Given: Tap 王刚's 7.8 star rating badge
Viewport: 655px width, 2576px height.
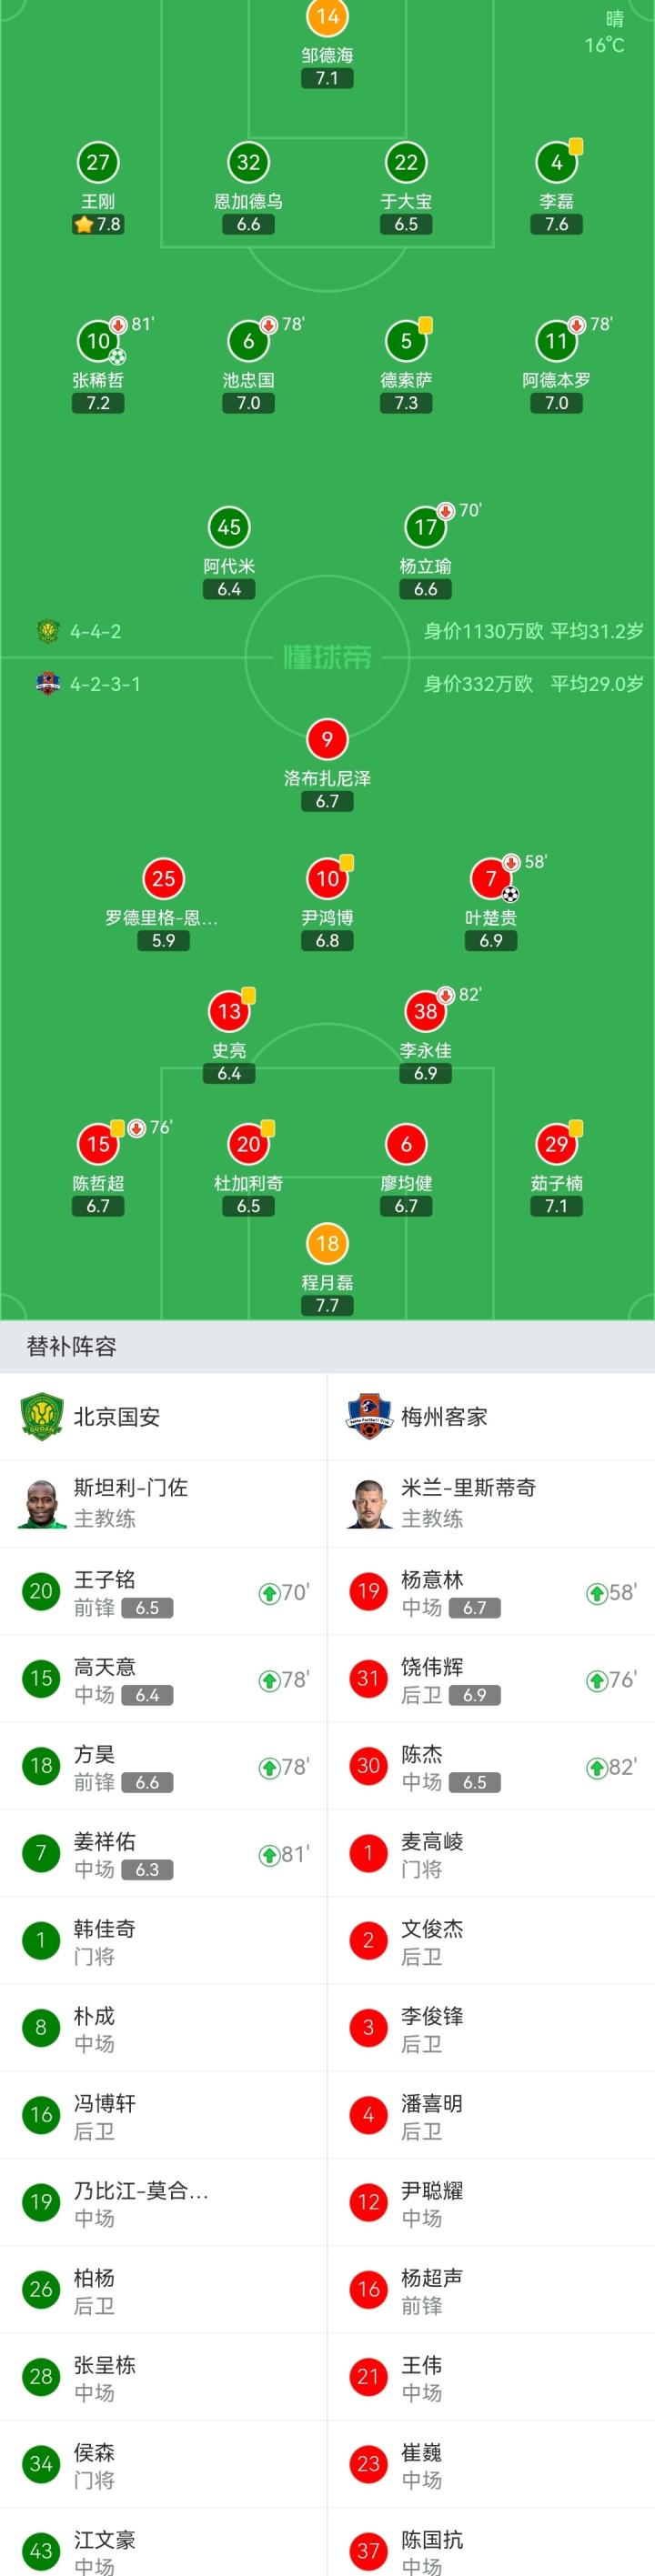Looking at the screenshot, I should tap(98, 225).
